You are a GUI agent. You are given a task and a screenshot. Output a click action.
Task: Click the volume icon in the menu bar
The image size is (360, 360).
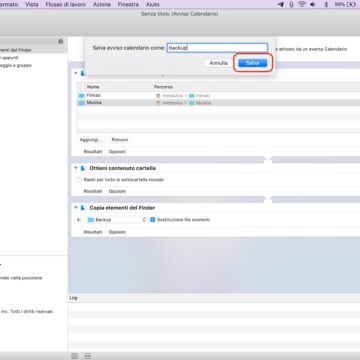click(313, 4)
